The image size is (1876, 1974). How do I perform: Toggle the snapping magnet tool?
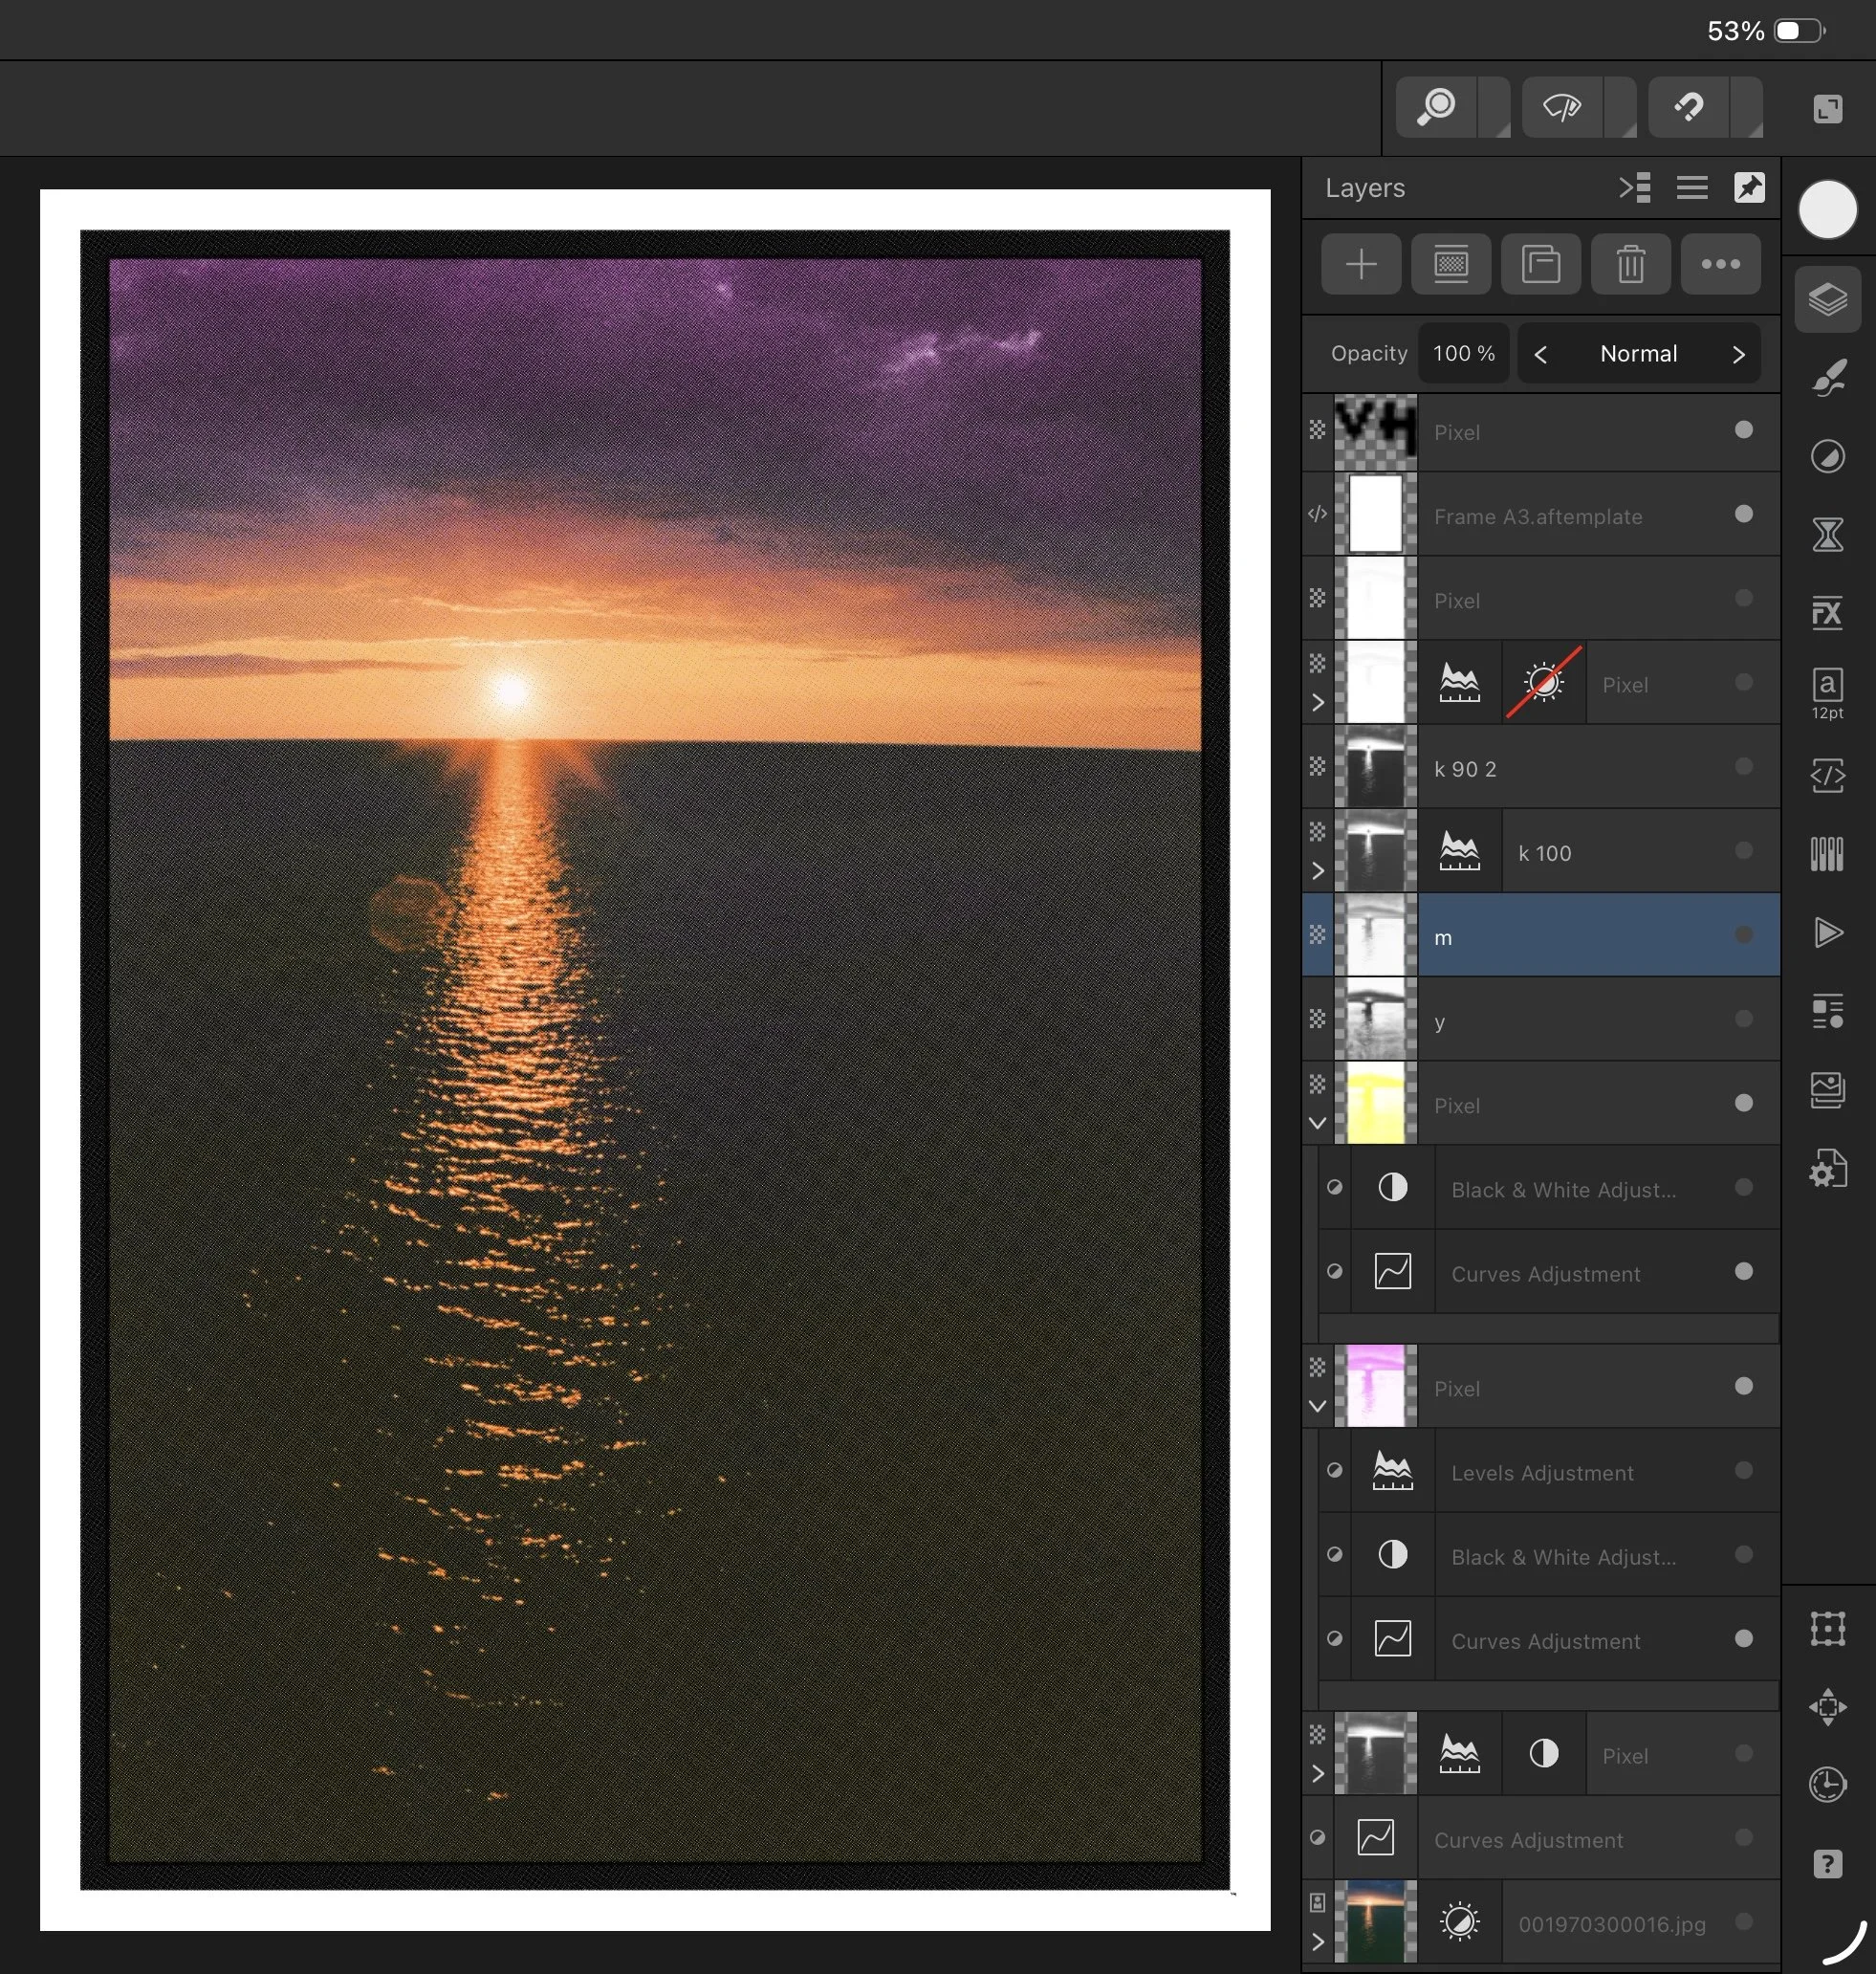[x=1688, y=106]
